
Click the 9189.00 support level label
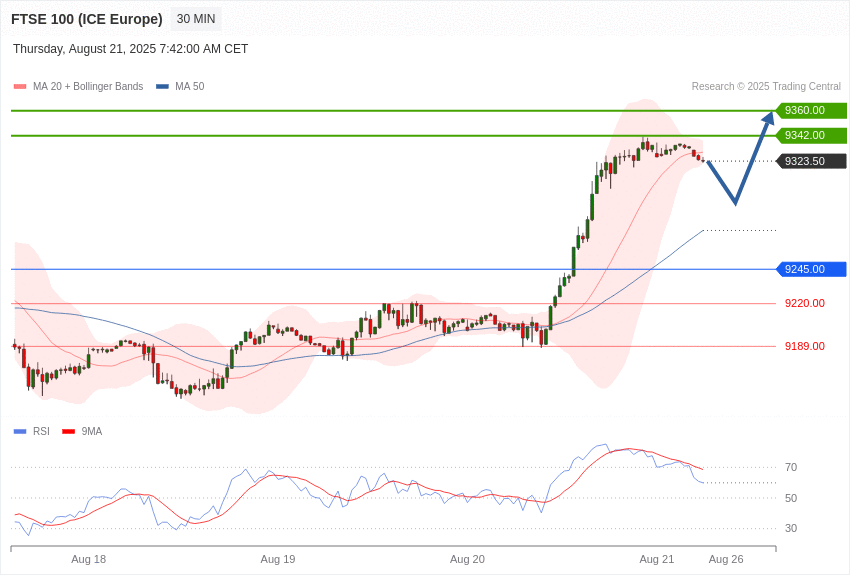(x=804, y=346)
